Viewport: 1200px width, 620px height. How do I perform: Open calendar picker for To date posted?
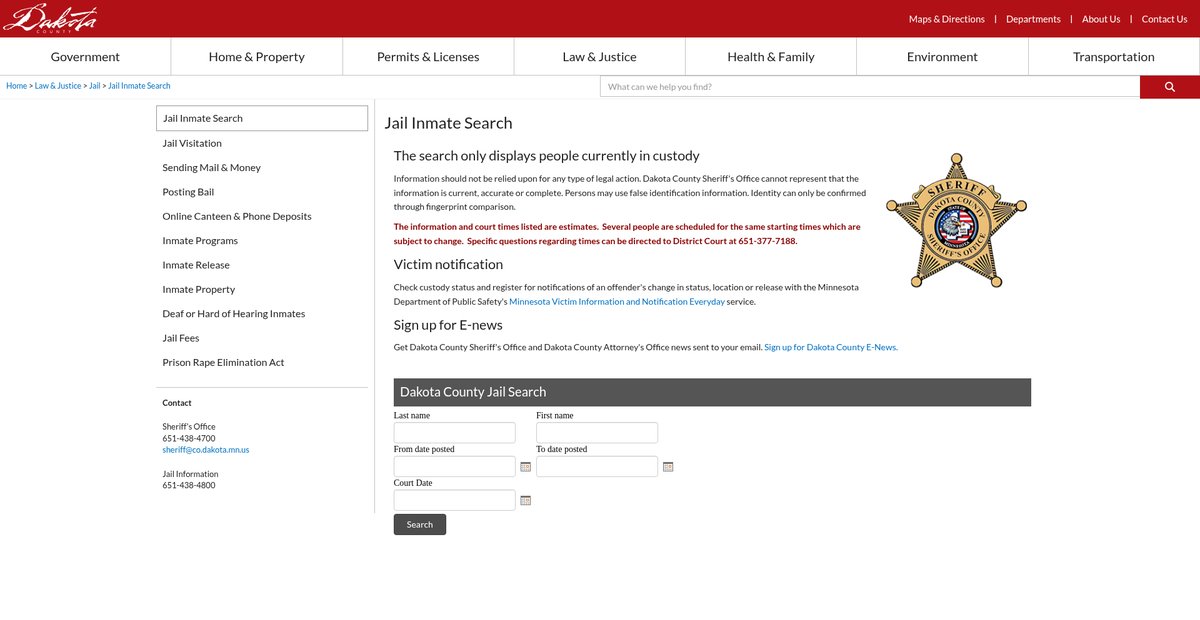coord(668,467)
